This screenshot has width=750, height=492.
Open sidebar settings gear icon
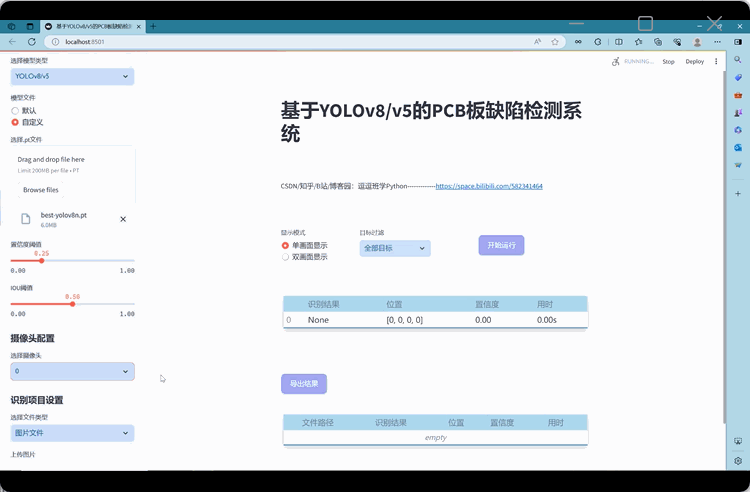(738, 461)
